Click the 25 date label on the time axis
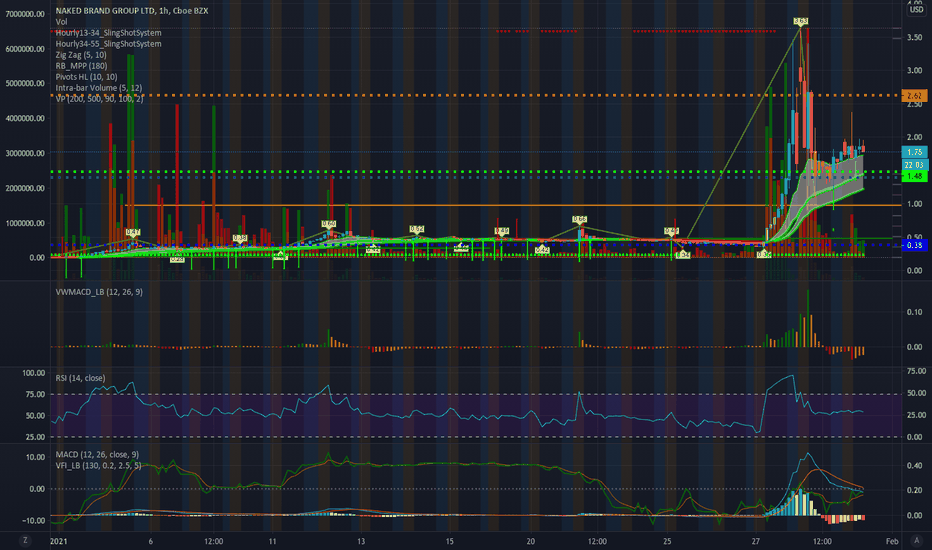 point(667,541)
